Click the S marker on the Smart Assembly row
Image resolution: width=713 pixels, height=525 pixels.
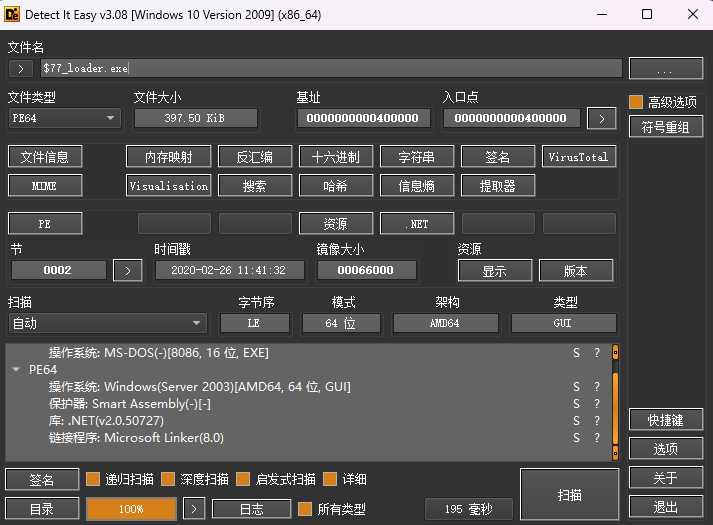pyautogui.click(x=576, y=404)
